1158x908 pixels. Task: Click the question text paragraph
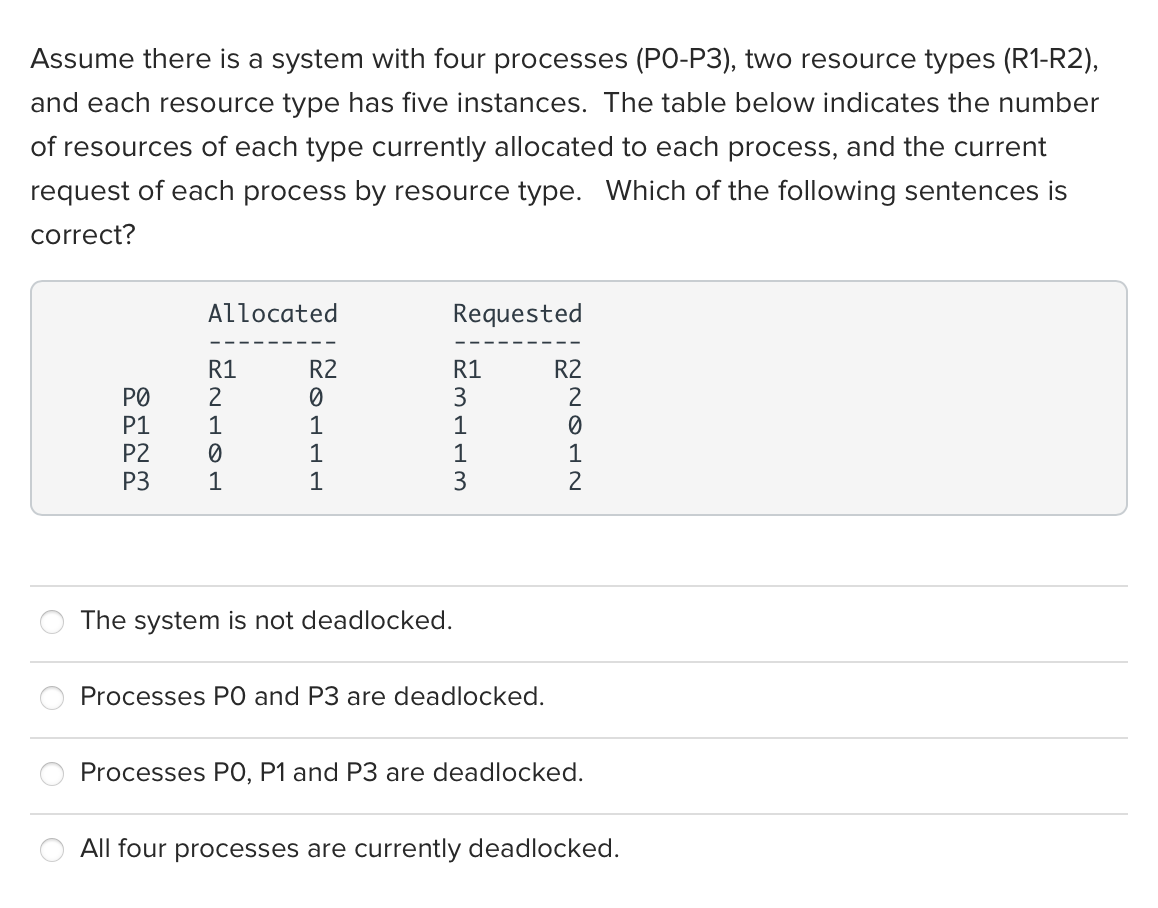point(565,145)
